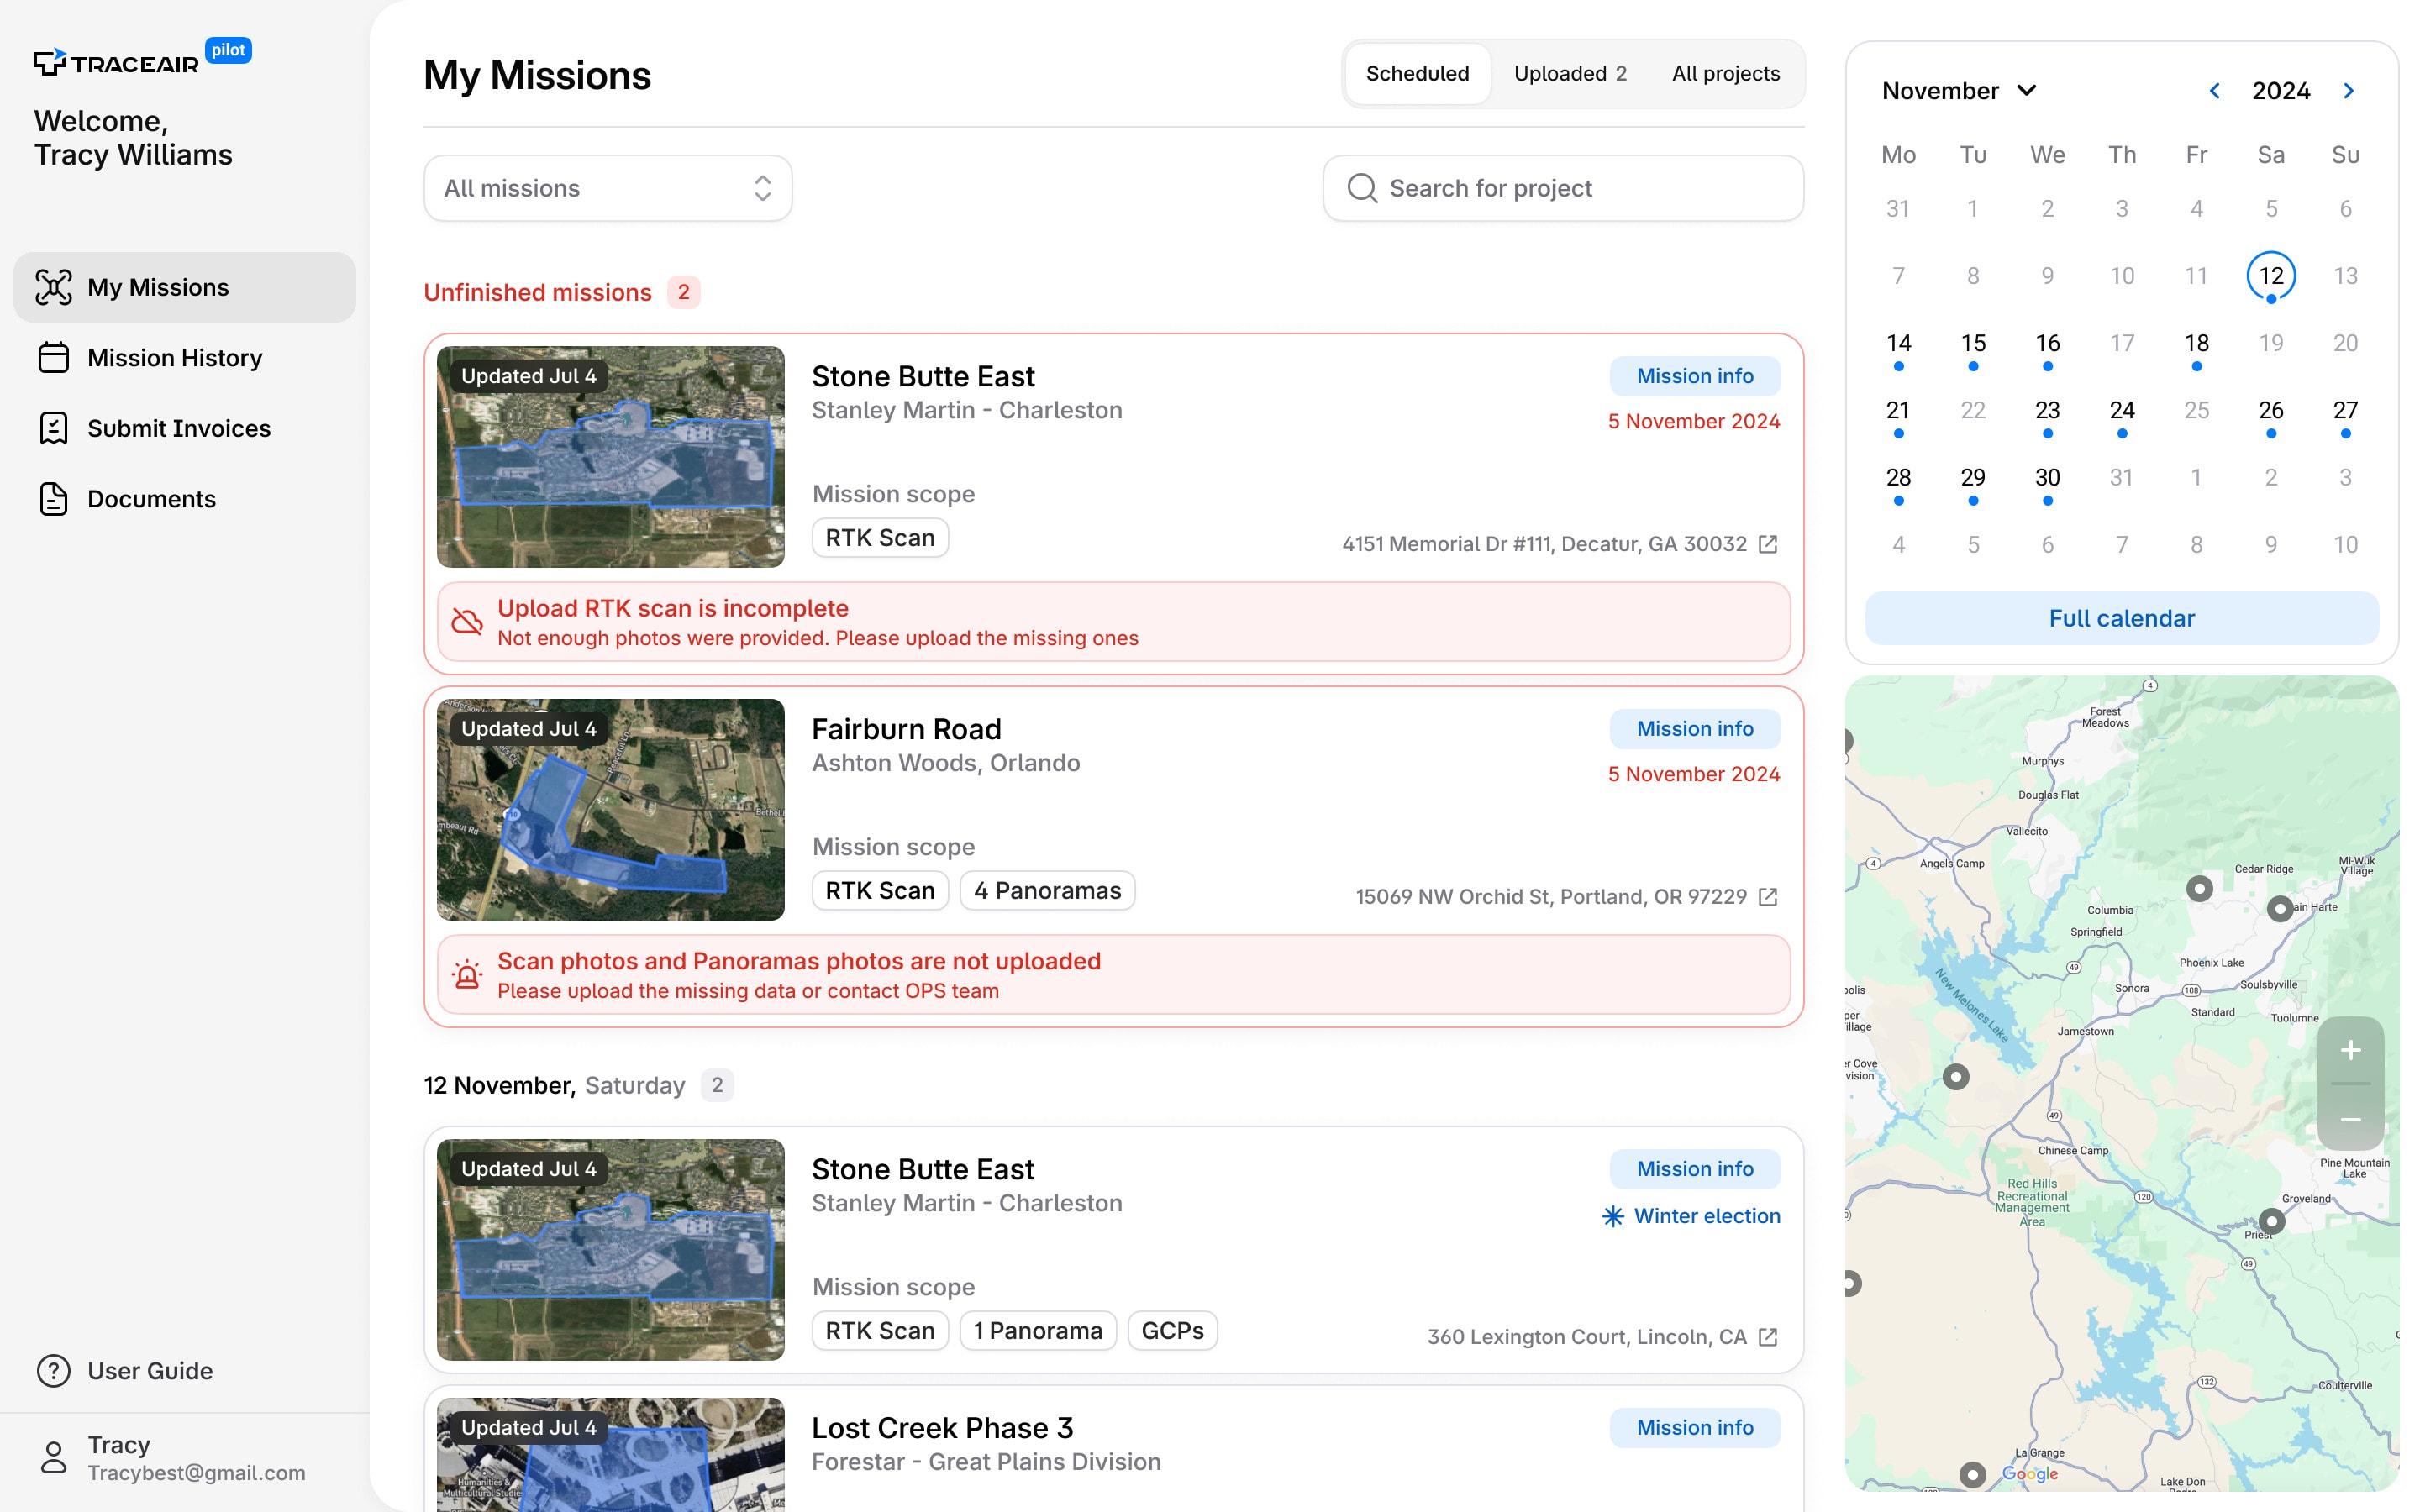Viewport: 2420px width, 1512px height.
Task: Open Mission History in sidebar
Action: [x=185, y=358]
